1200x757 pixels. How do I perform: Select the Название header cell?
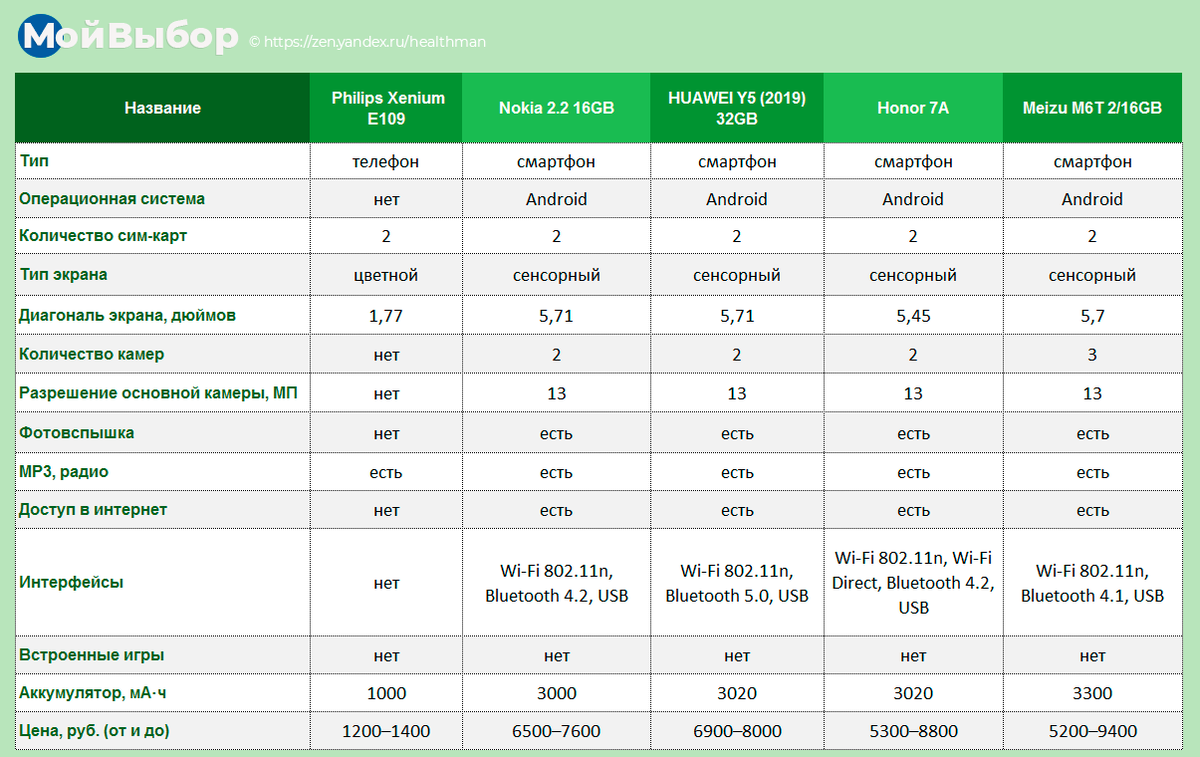162,108
